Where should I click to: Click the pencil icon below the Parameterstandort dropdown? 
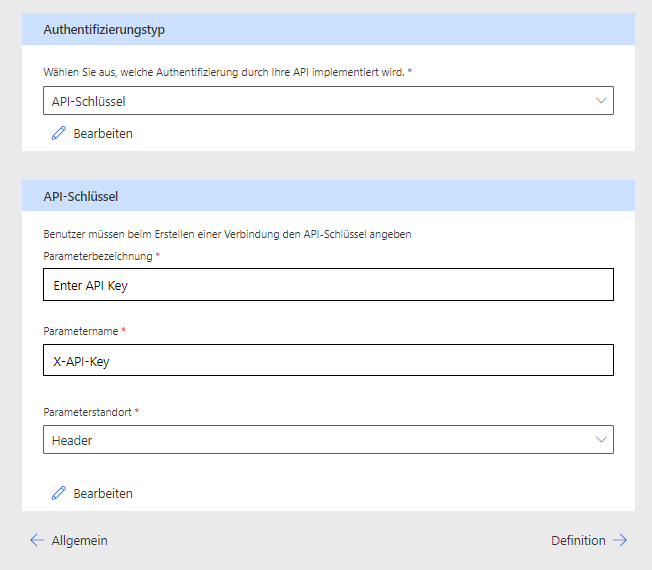click(58, 493)
